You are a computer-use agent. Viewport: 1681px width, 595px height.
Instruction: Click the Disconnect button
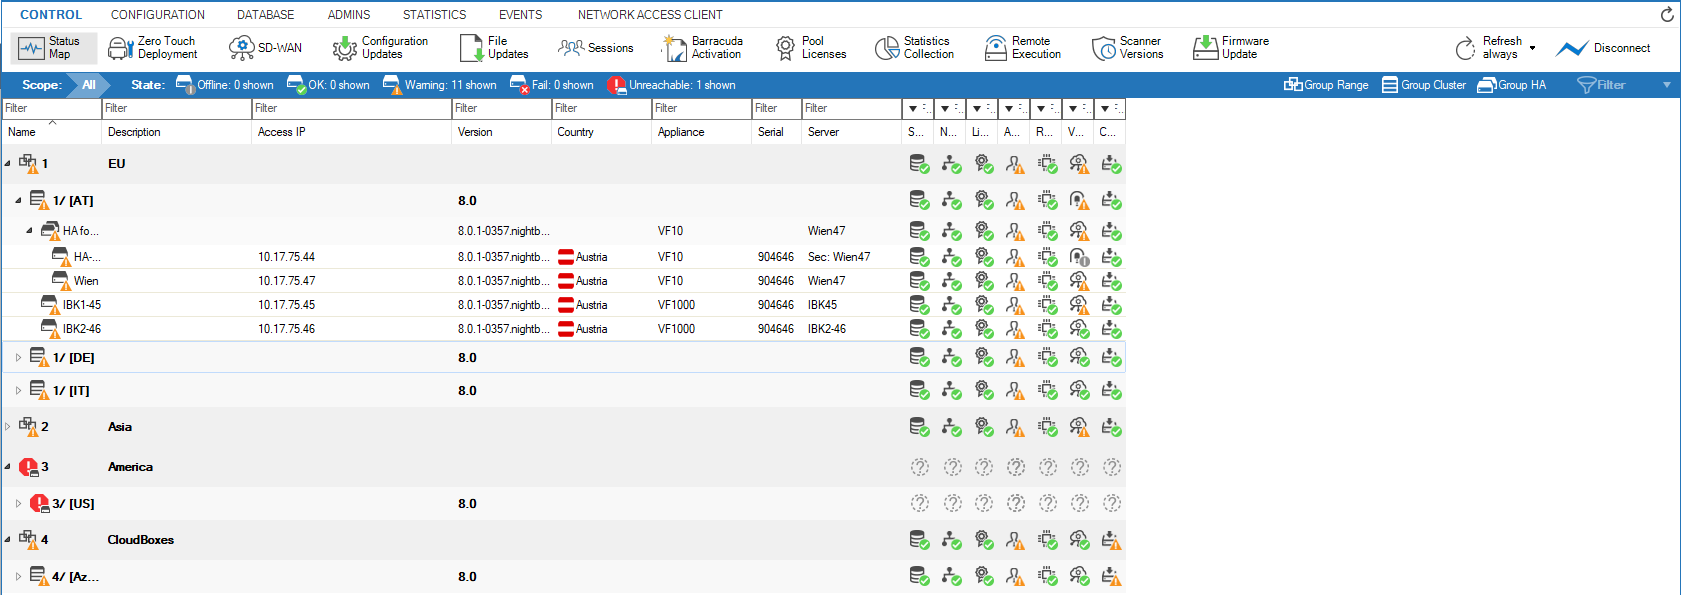point(1604,48)
